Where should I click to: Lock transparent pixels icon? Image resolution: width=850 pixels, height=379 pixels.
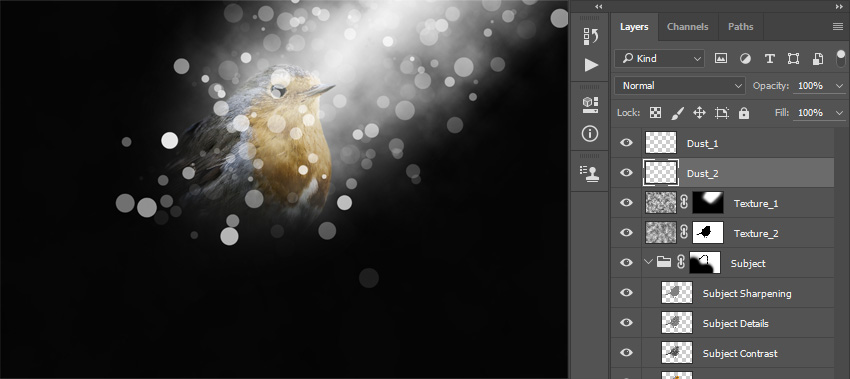coord(655,113)
